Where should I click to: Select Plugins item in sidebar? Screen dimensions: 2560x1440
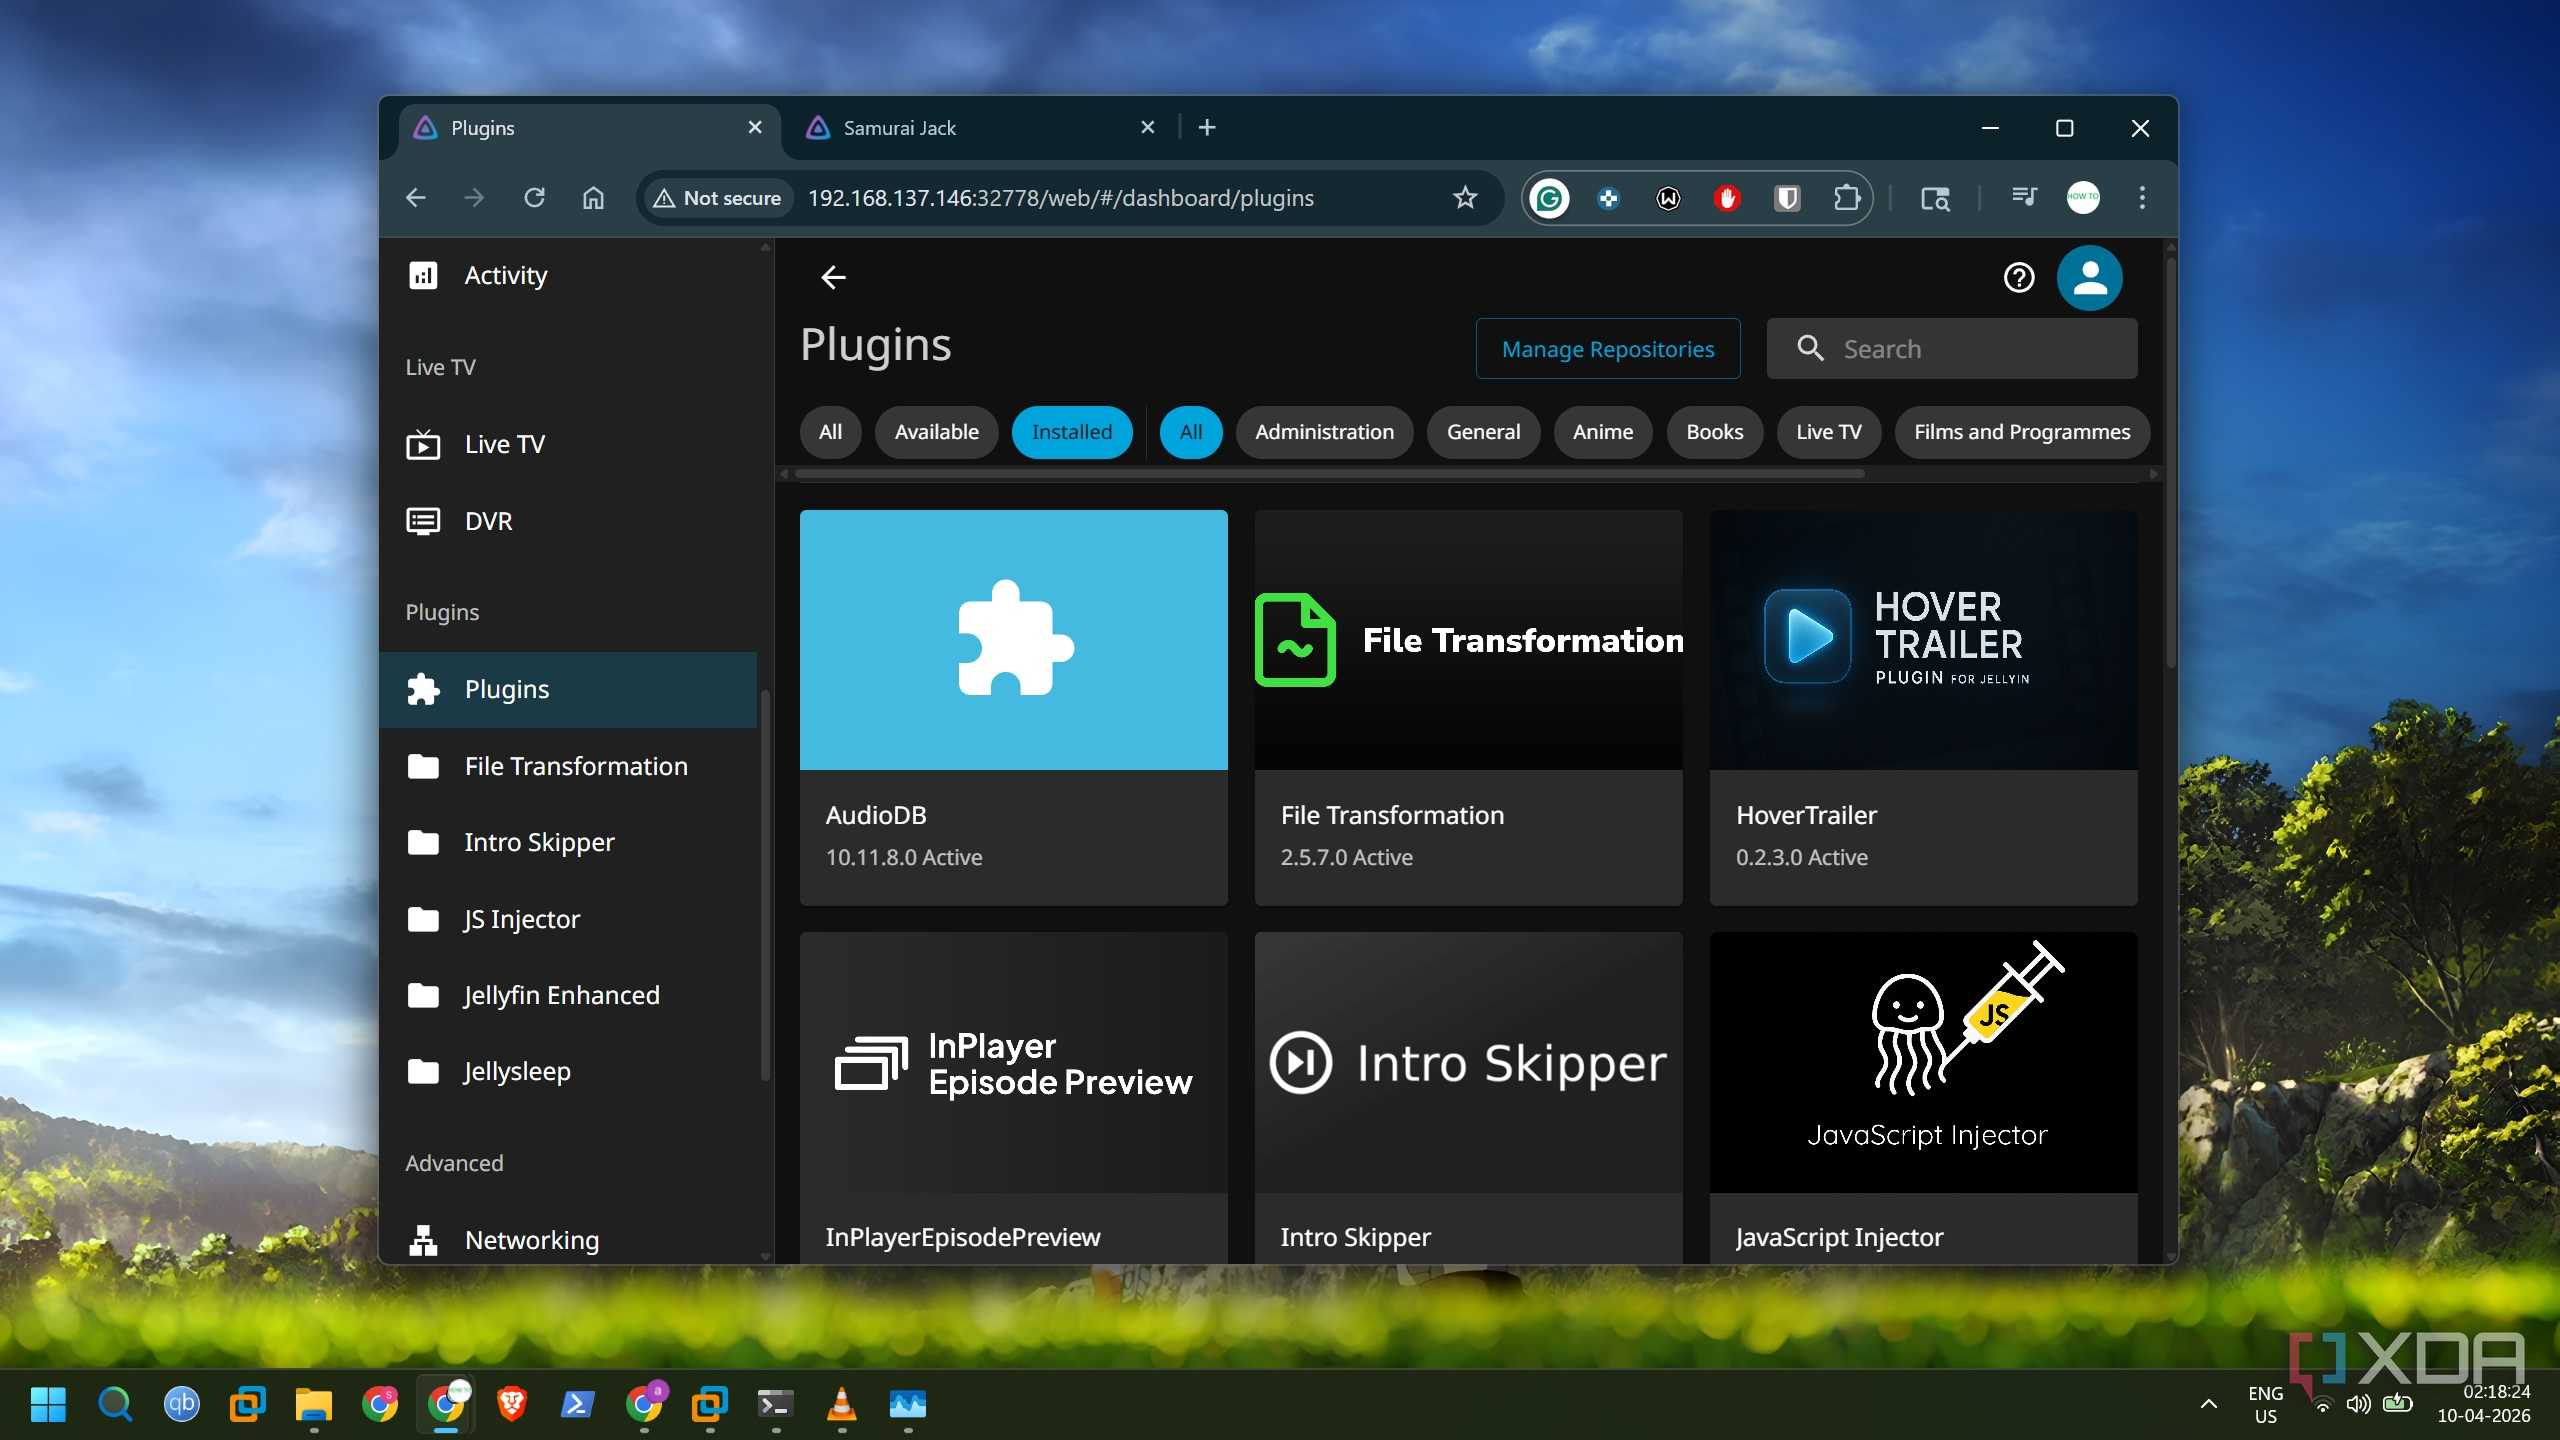(x=567, y=689)
